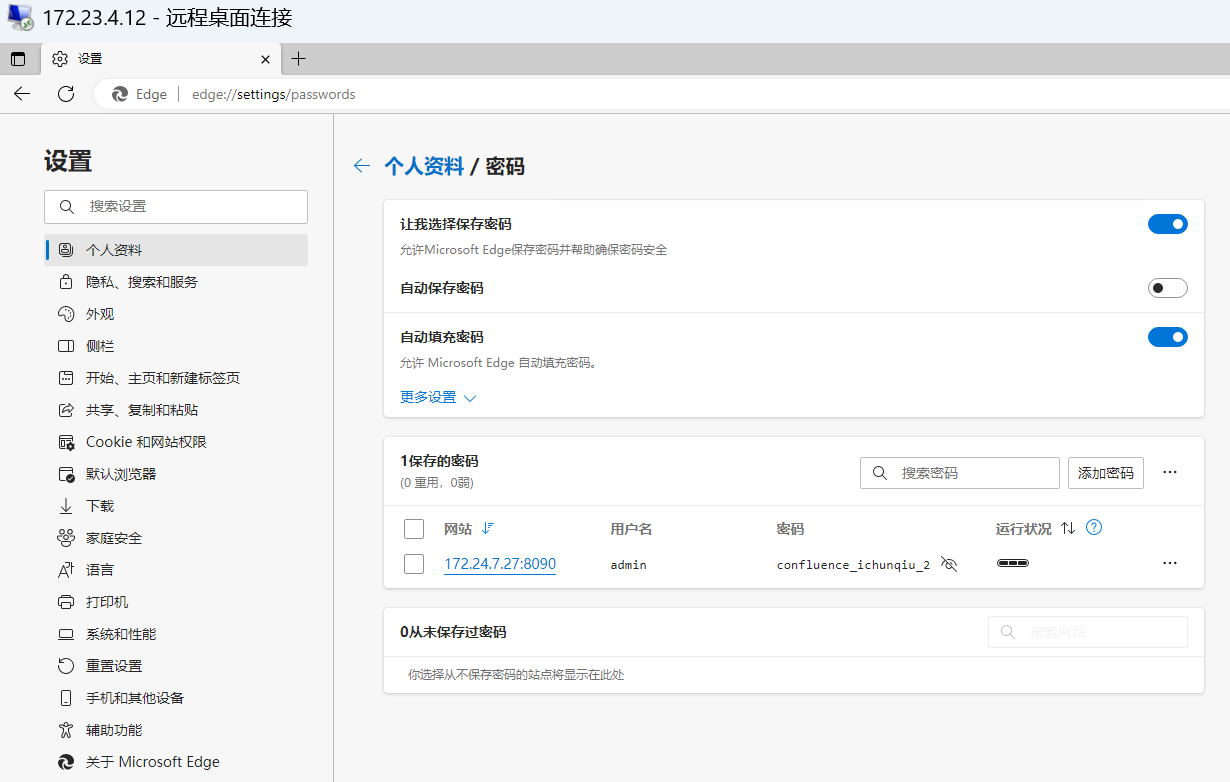The height and width of the screenshot is (782, 1230).
Task: Open 共享、复制和粘贴 settings
Action: [x=176, y=410]
